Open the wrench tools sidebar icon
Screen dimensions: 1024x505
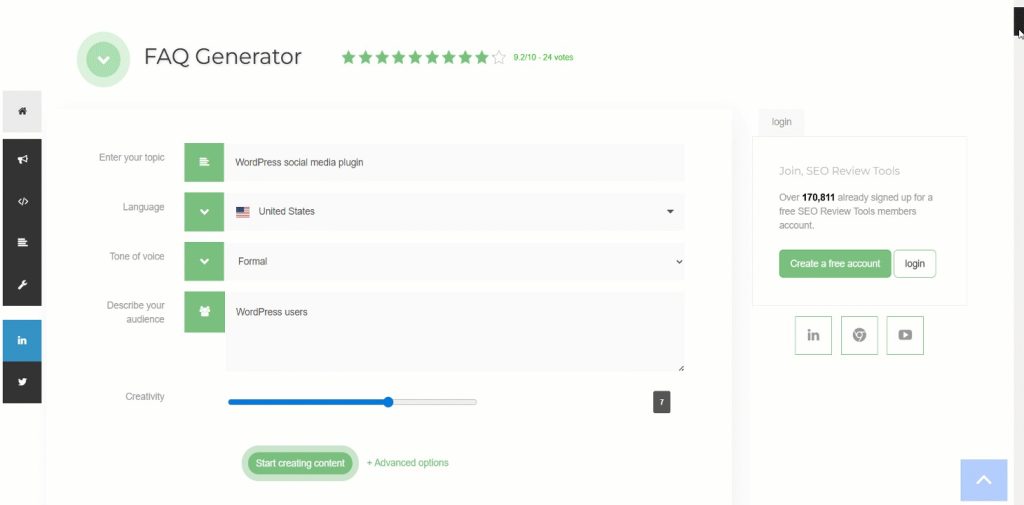[22, 285]
